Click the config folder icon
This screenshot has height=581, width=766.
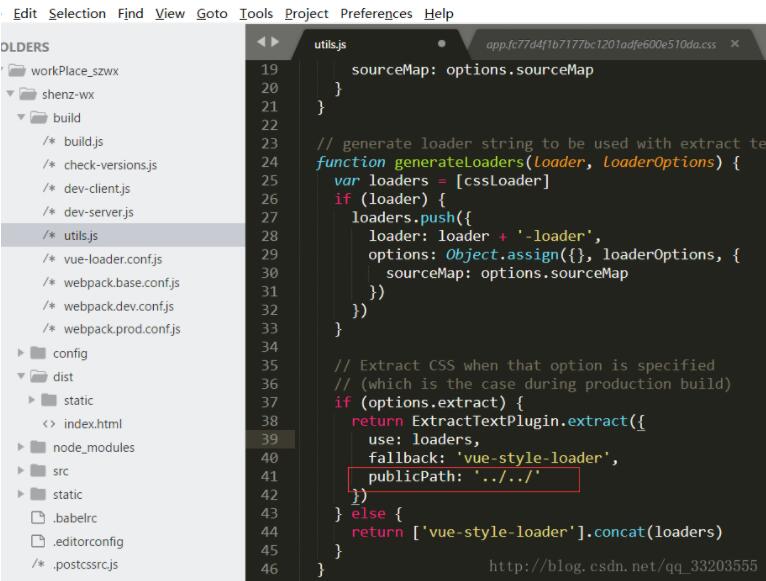coord(38,353)
